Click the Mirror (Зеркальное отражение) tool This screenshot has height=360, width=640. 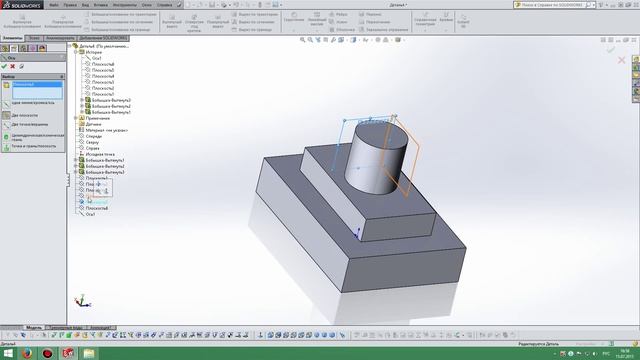(383, 29)
